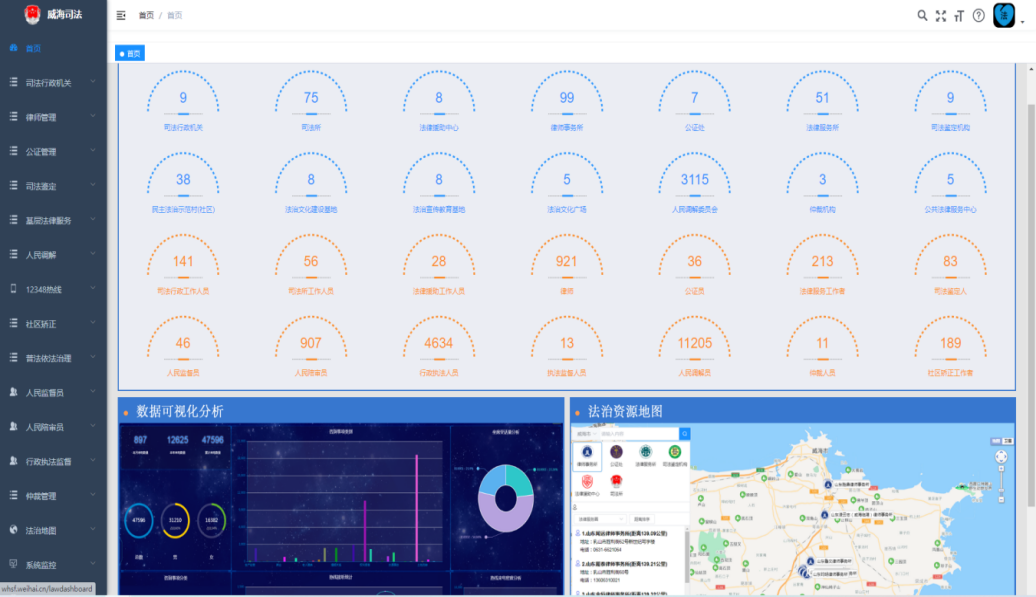Open the help question mark icon
The height and width of the screenshot is (597, 1036).
978,15
